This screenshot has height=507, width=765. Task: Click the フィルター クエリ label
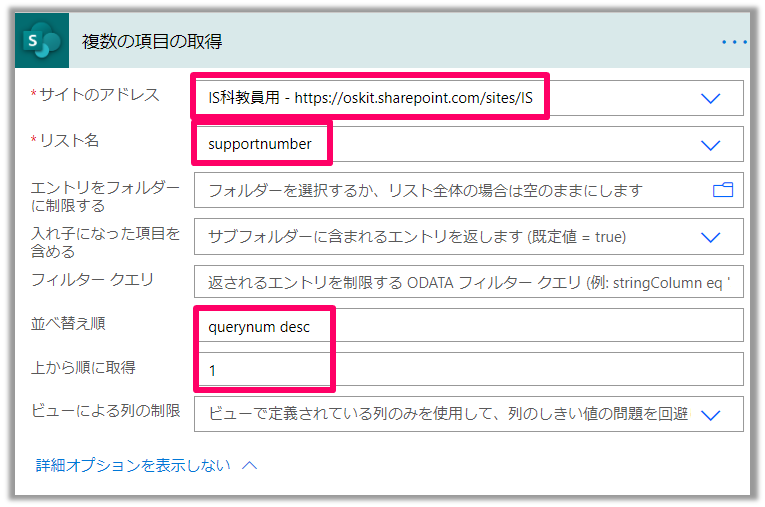coord(92,280)
